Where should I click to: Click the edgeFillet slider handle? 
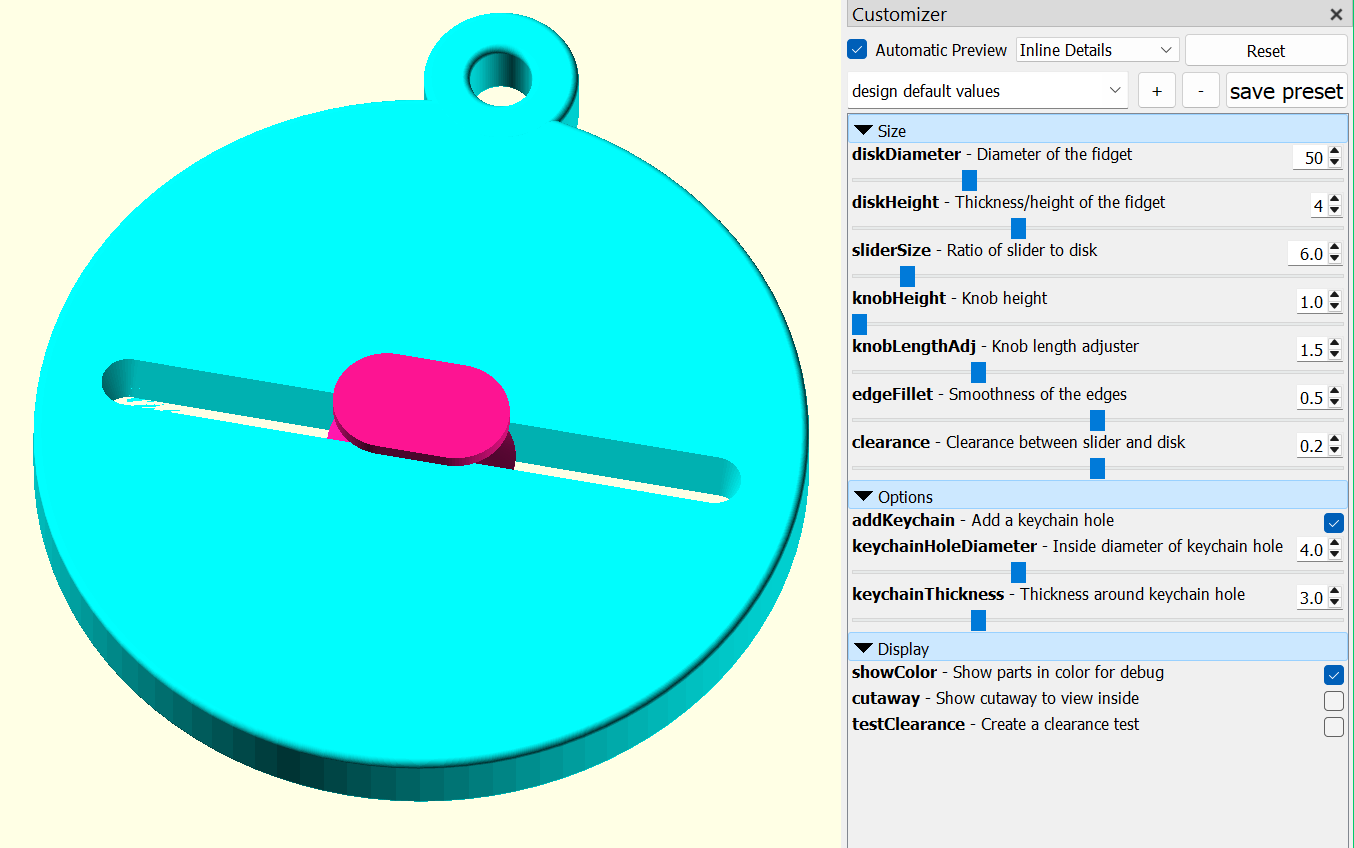[x=1097, y=420]
